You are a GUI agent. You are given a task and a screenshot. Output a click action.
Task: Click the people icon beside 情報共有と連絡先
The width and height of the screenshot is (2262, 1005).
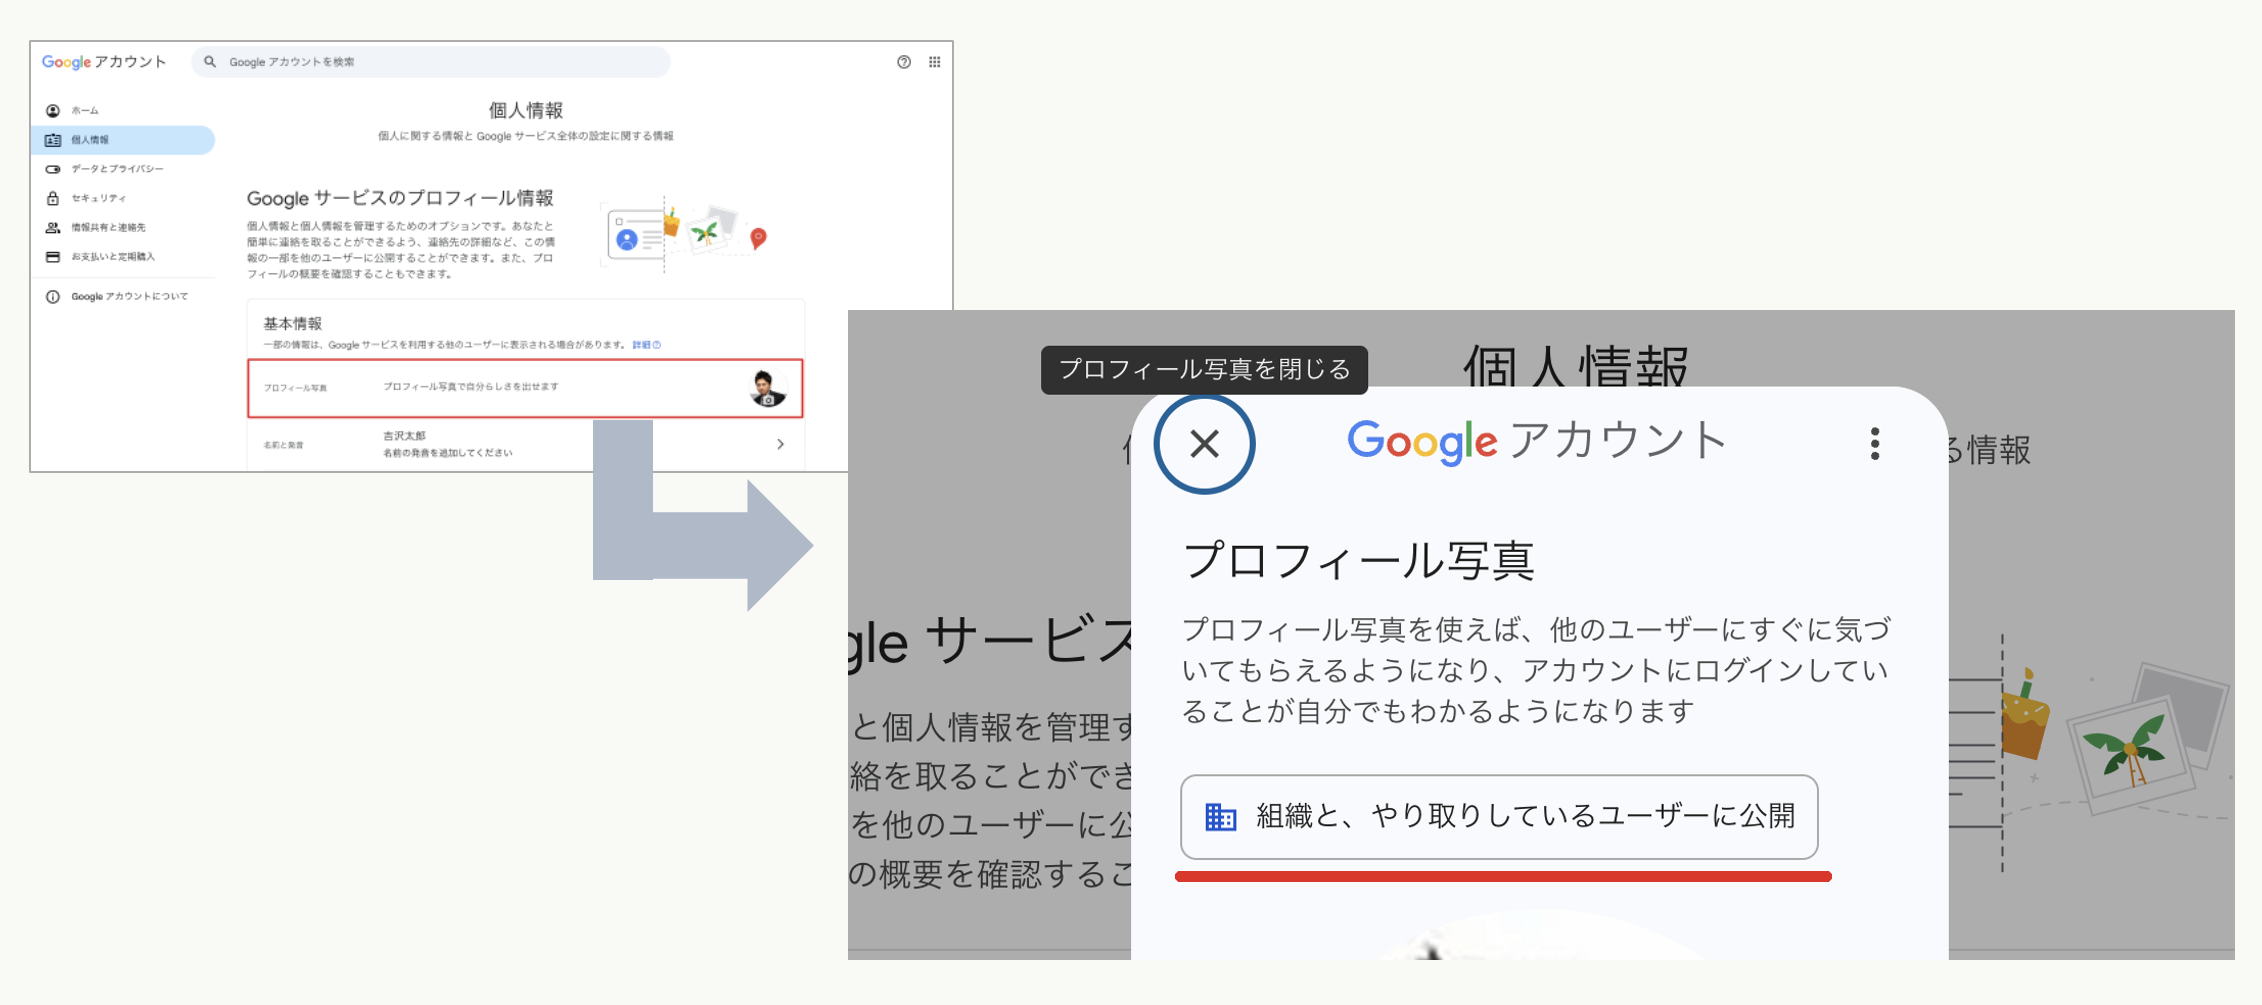[53, 227]
